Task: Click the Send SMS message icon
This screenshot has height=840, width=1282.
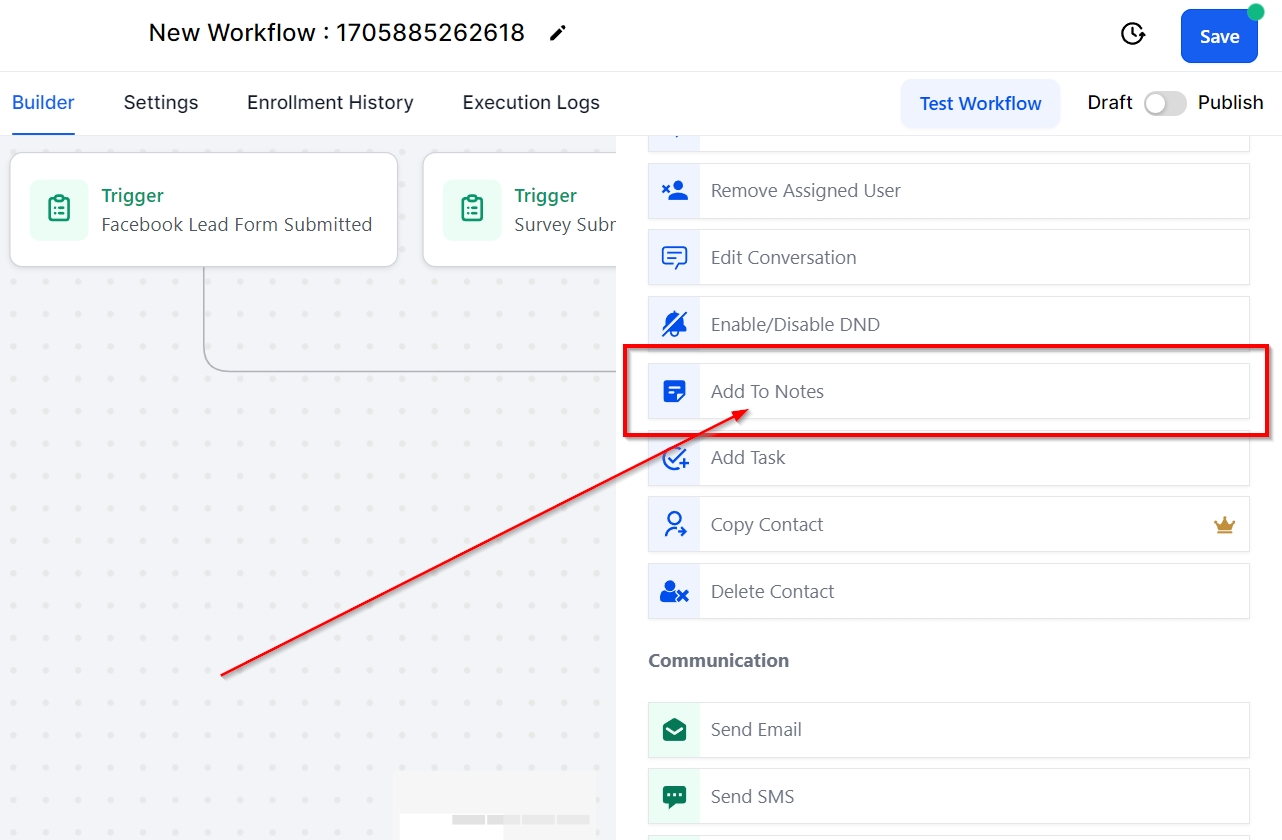Action: (675, 797)
